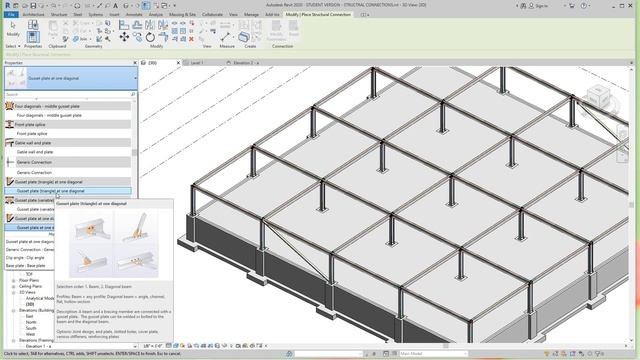The image size is (640, 360).
Task: Switch to the Elevation 2 - a view tab
Action: pyautogui.click(x=246, y=63)
